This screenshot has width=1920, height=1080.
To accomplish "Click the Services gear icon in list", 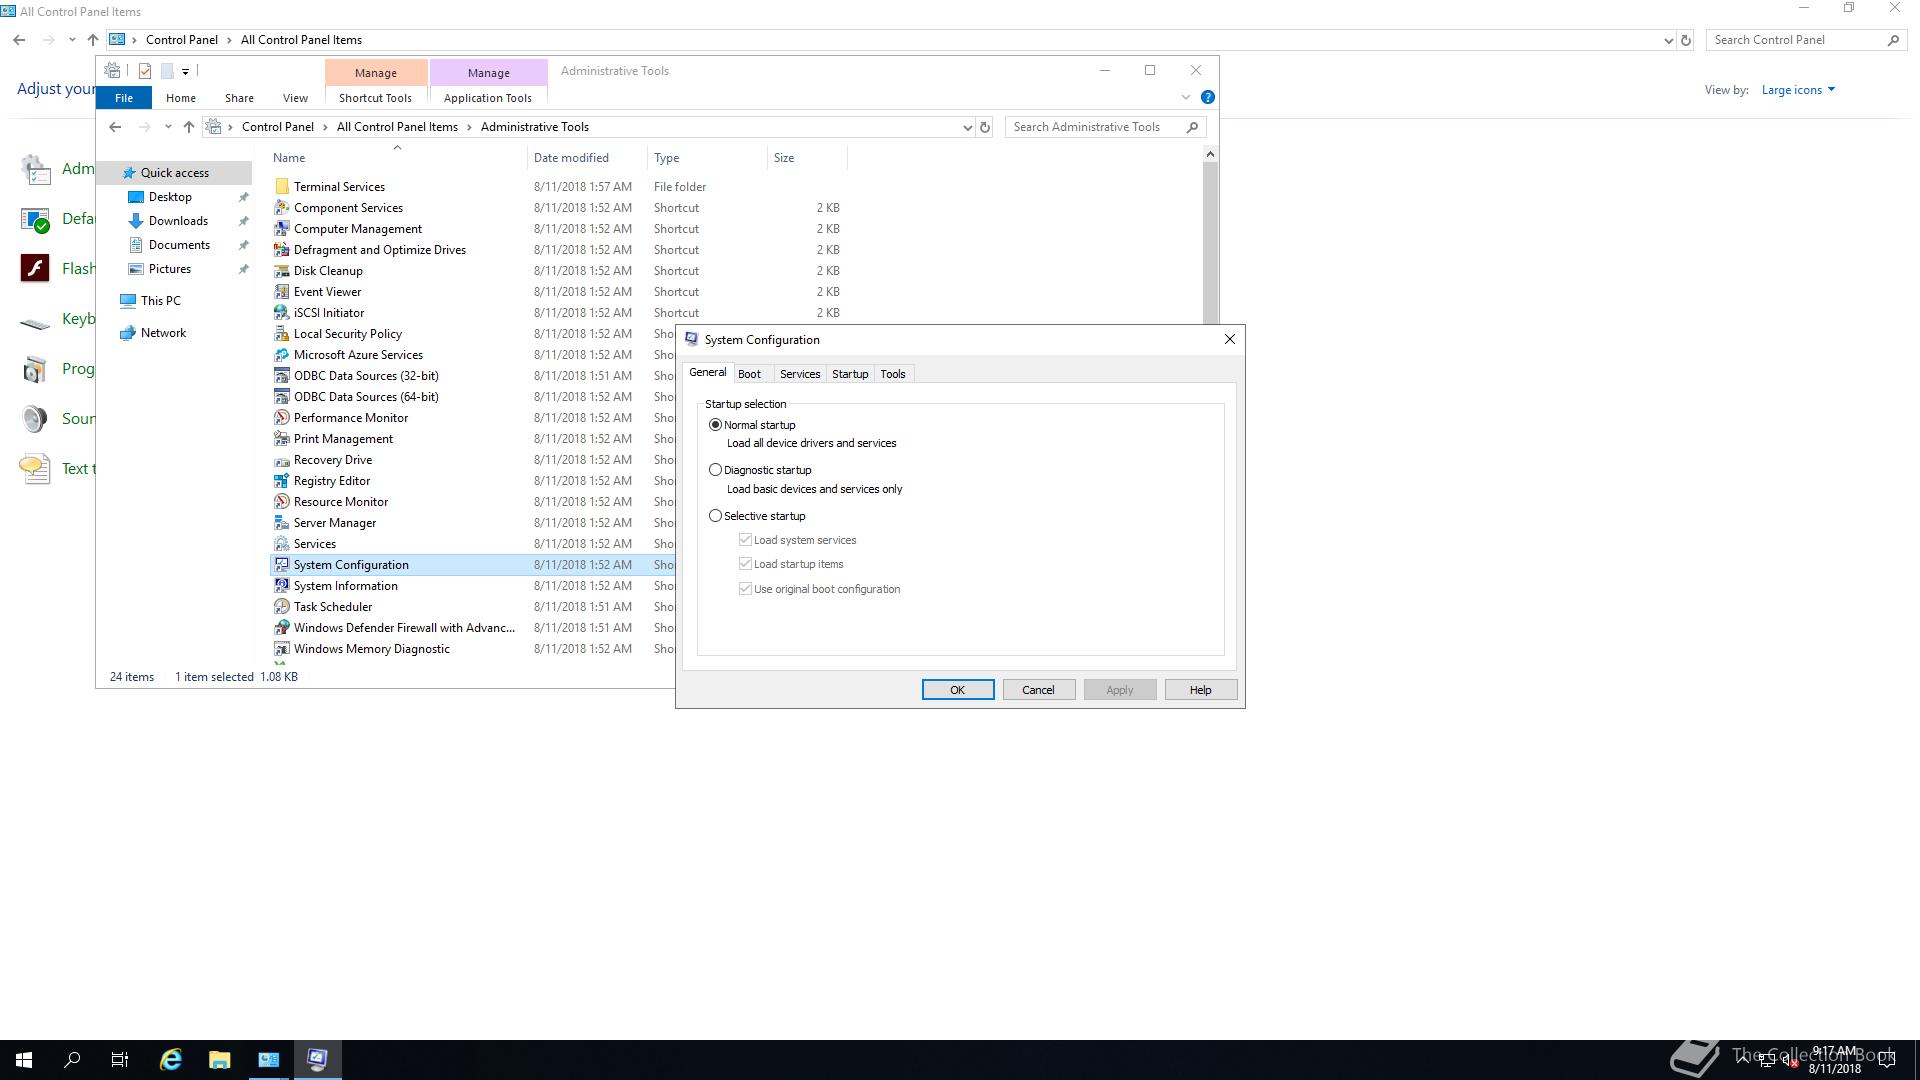I will pos(282,544).
